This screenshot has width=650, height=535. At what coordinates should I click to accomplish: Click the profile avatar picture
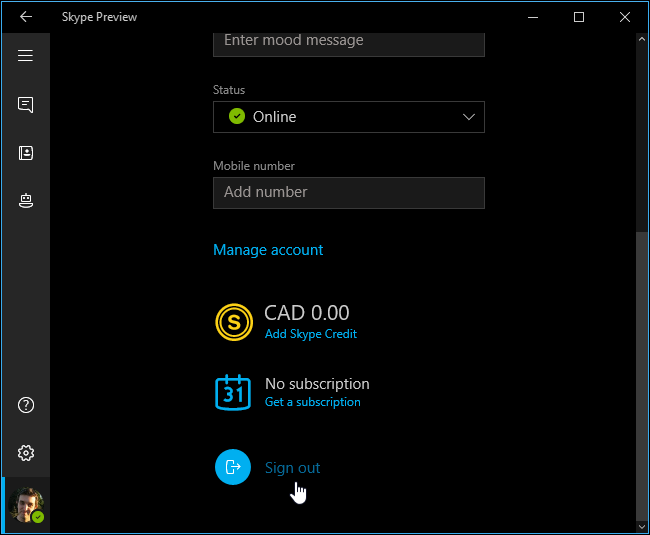27,505
